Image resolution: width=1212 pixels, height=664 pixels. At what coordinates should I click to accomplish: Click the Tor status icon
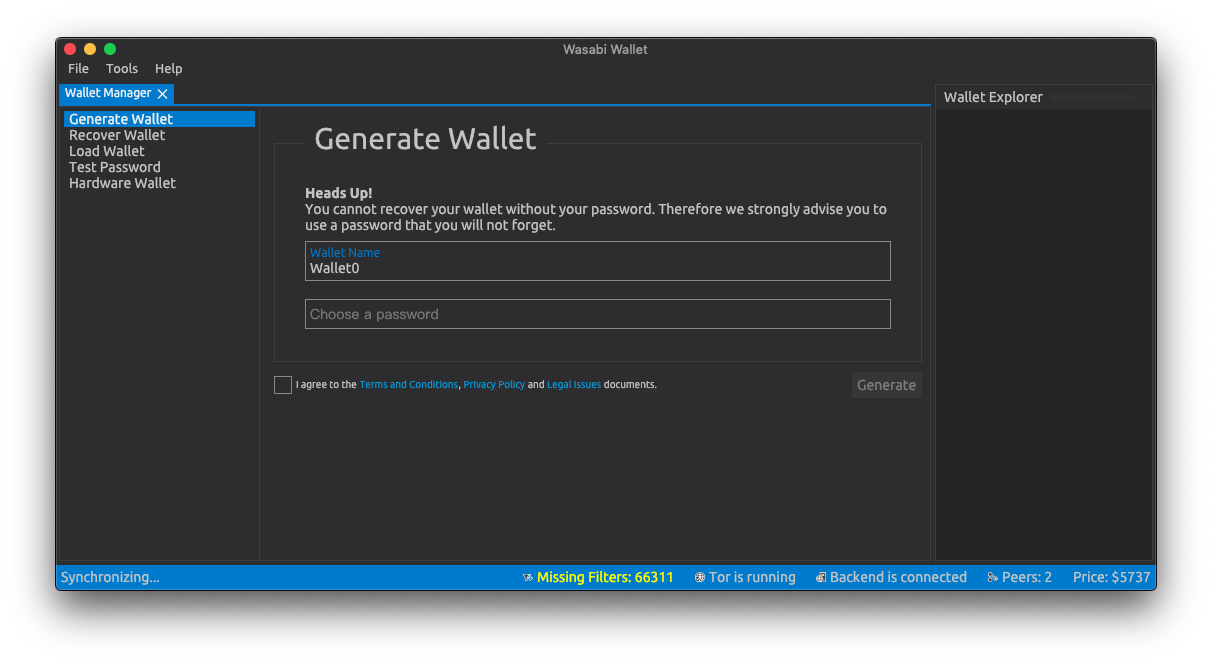tap(700, 578)
